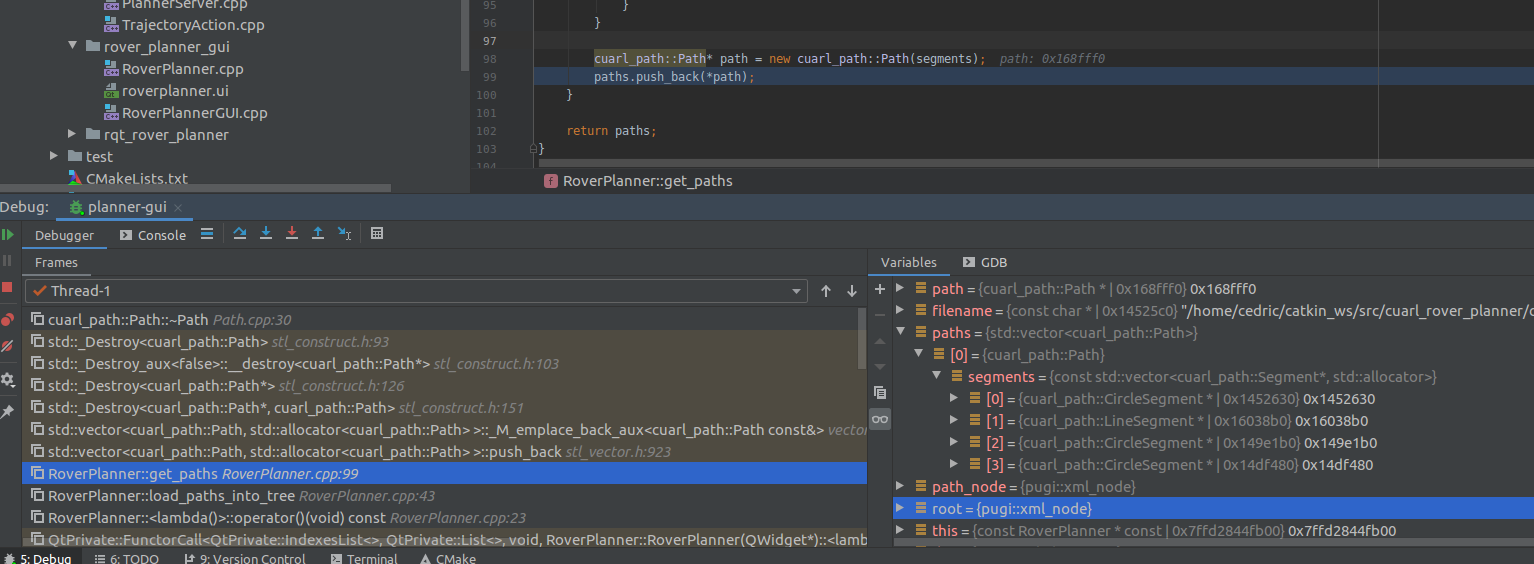The width and height of the screenshot is (1534, 564).
Task: Expand the this variable
Action: 900,531
